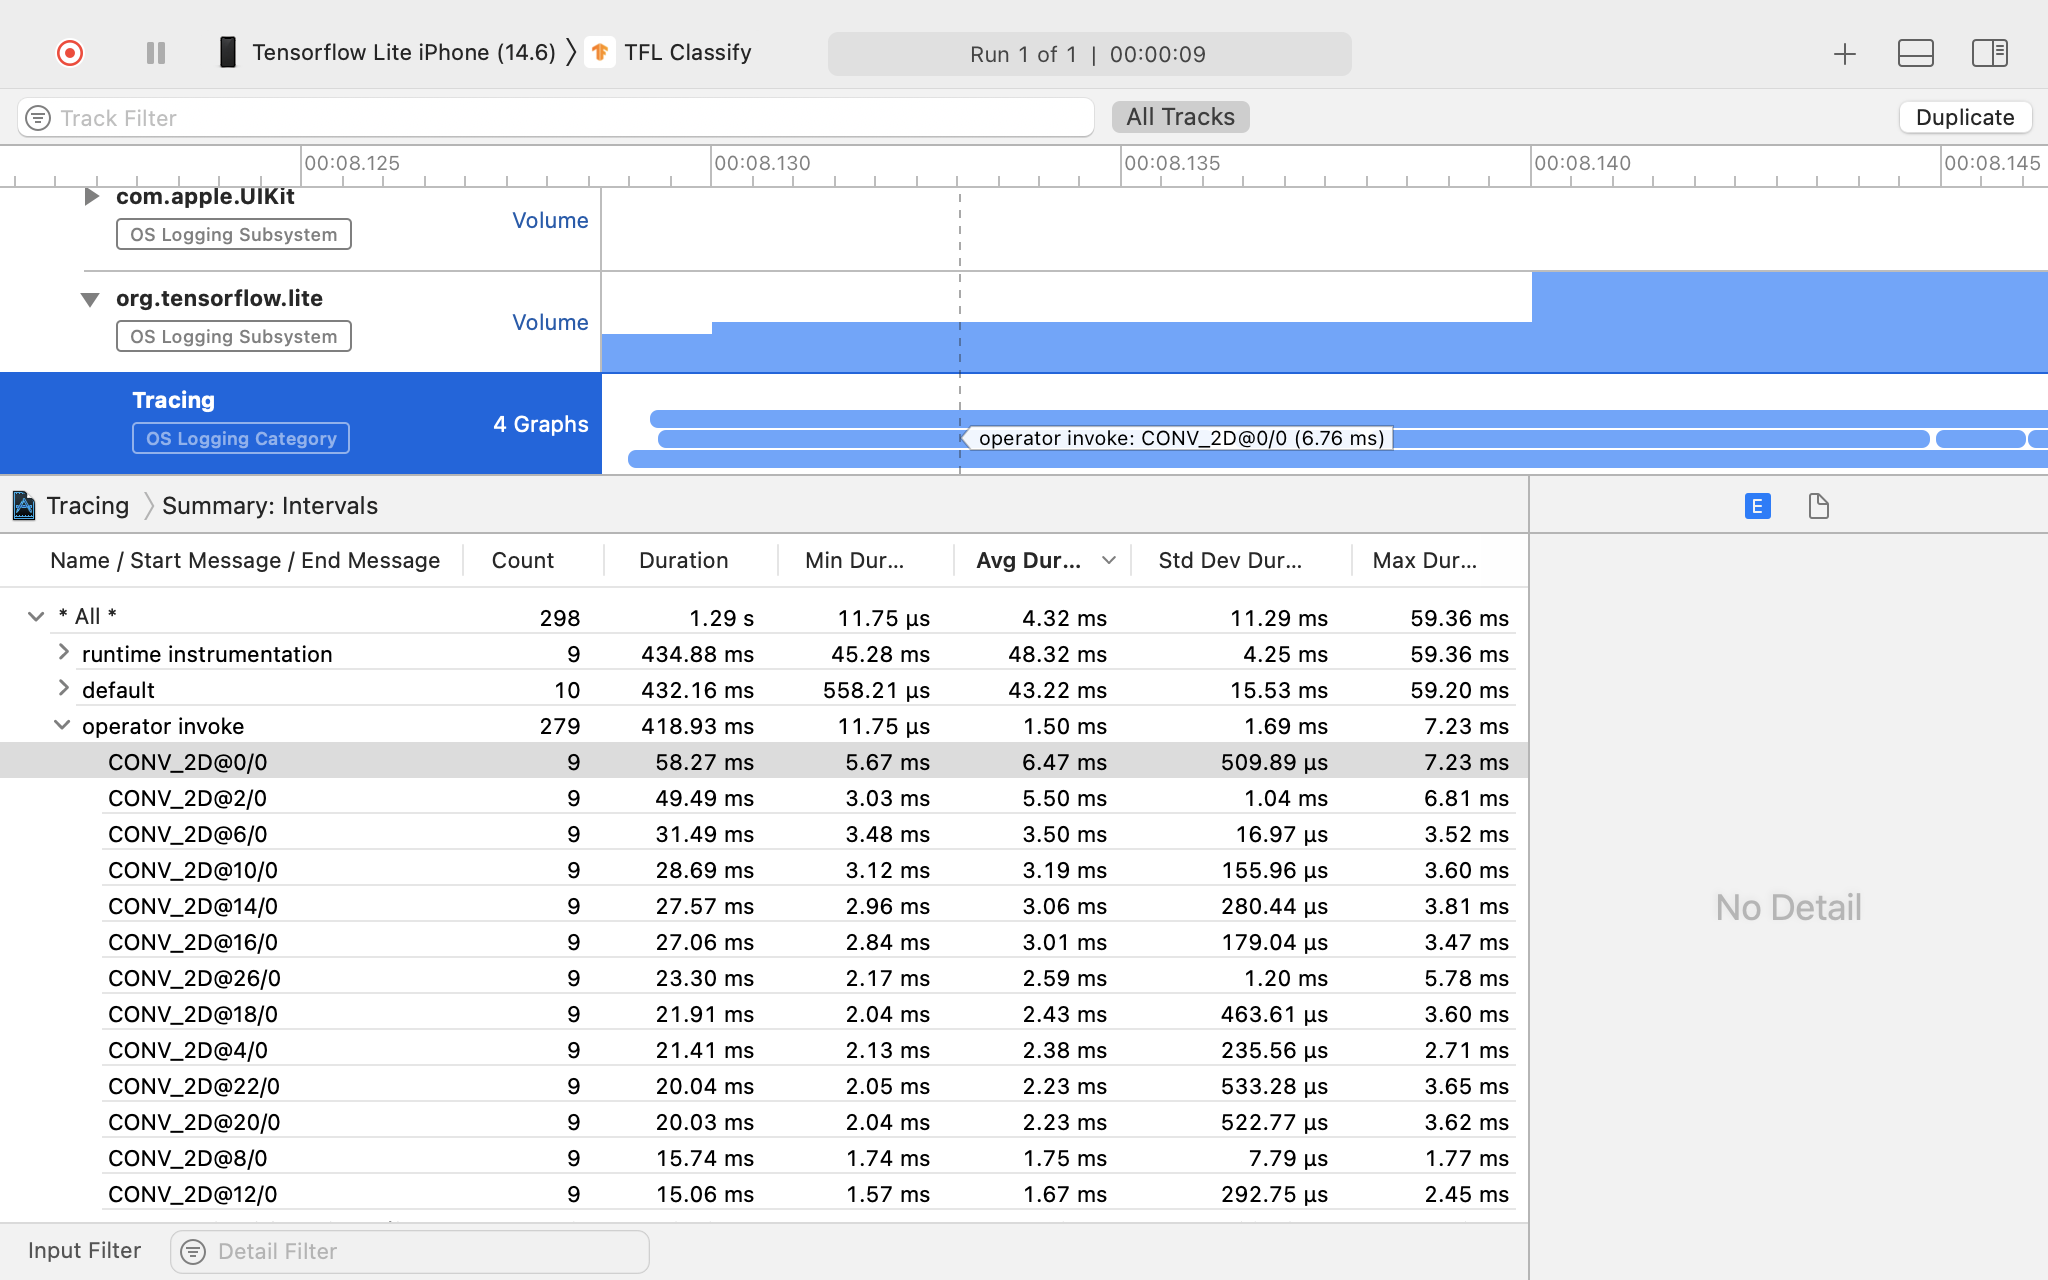
Task: Click the export/document icon in summary panel
Action: (x=1815, y=507)
